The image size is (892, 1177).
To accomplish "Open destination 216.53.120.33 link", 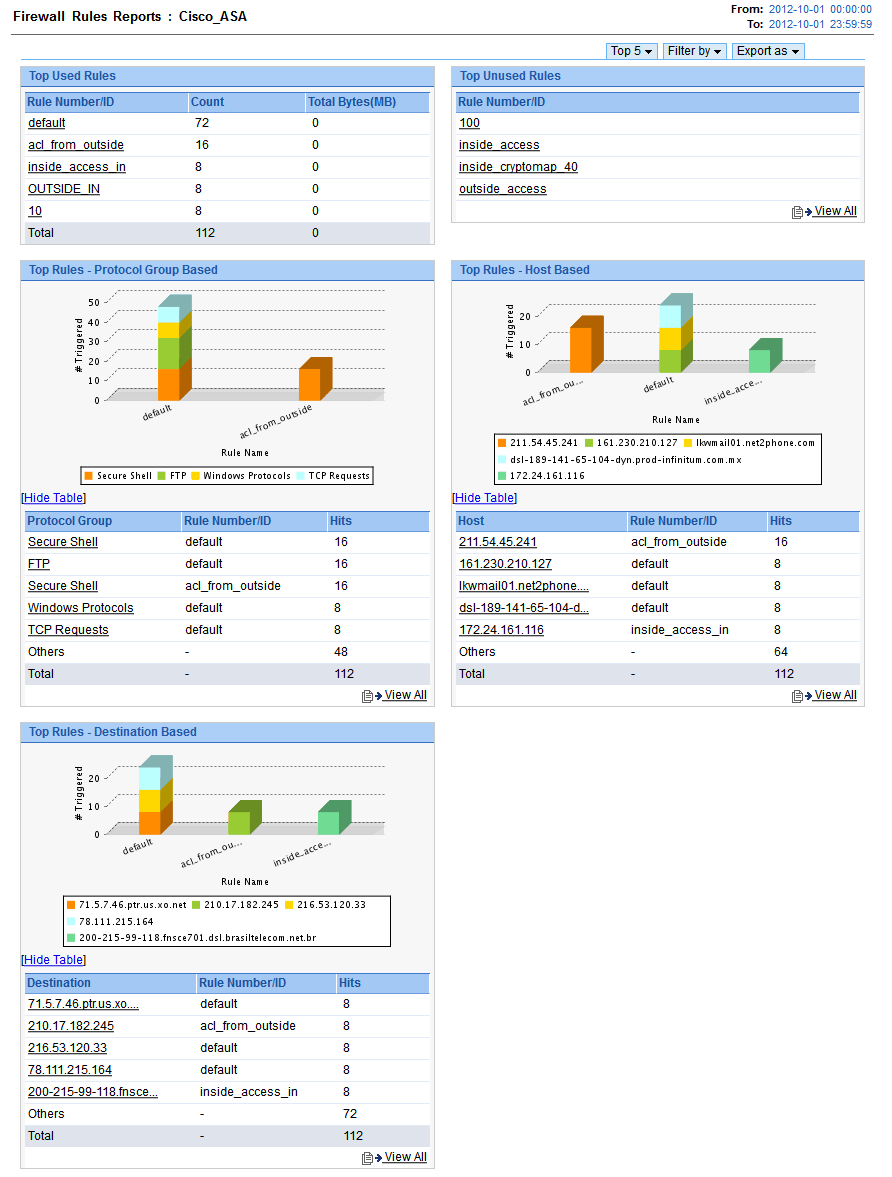I will [68, 1048].
